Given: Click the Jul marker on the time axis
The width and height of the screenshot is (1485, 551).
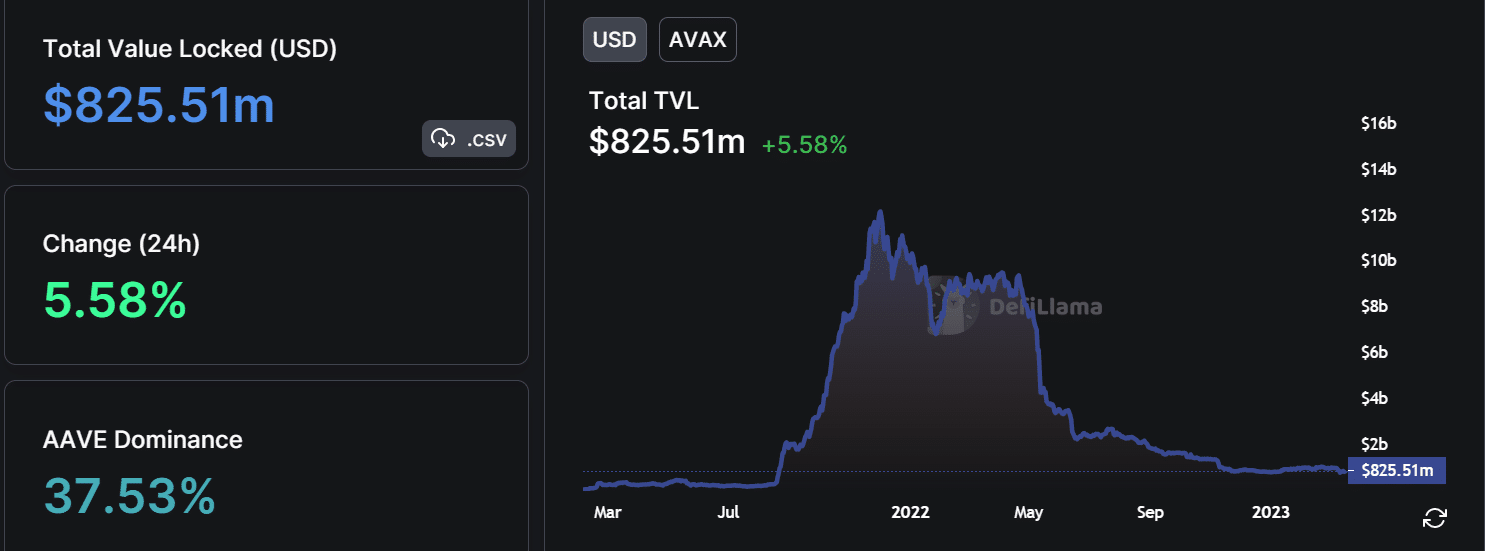Looking at the screenshot, I should tap(728, 513).
